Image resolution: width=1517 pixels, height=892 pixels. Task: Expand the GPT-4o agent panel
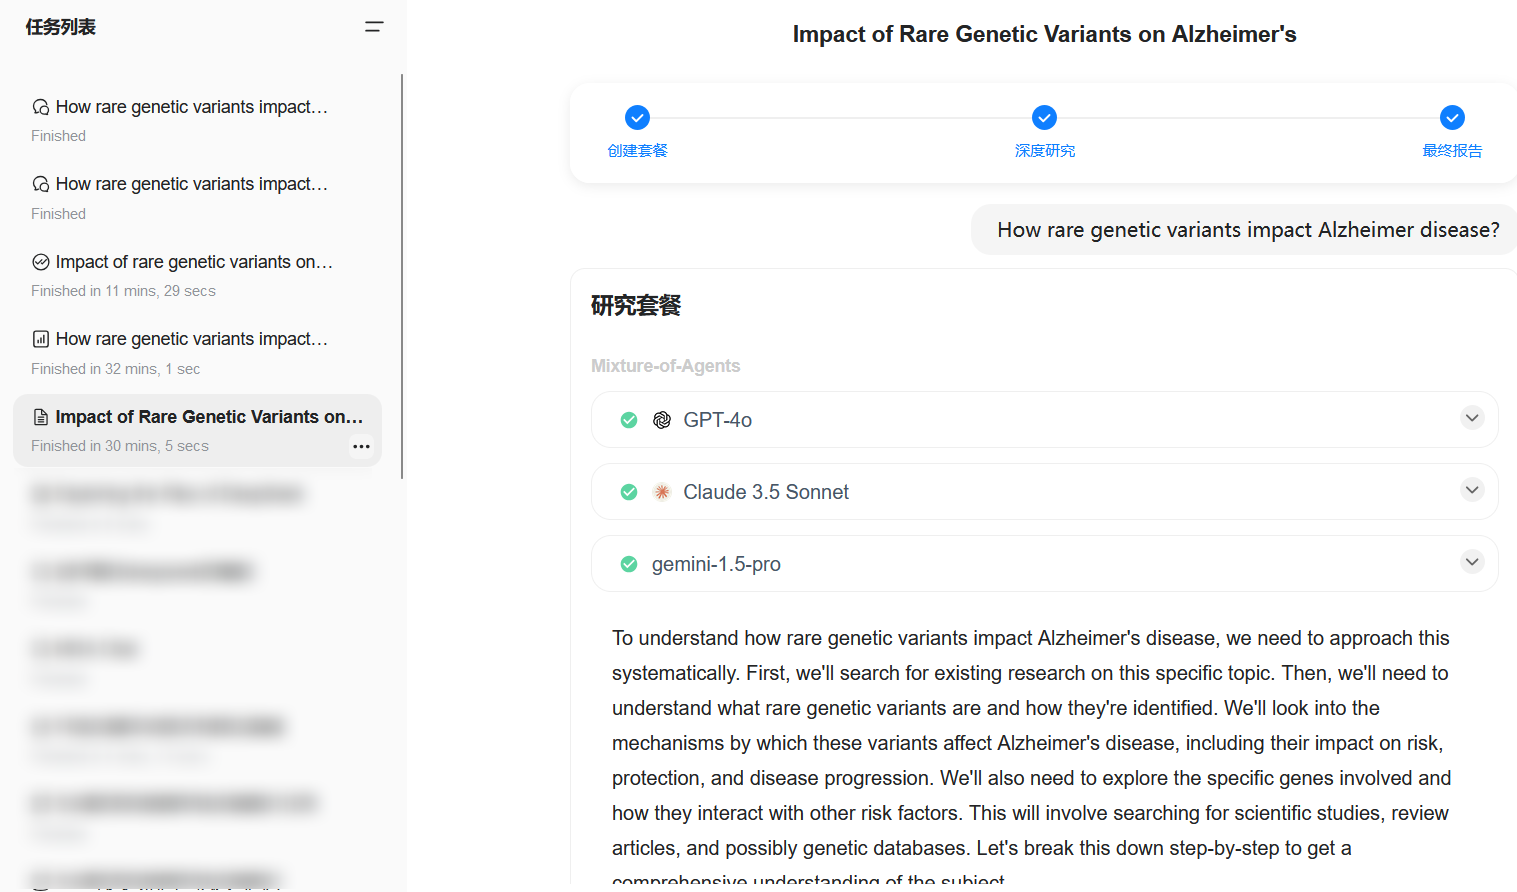(1472, 418)
